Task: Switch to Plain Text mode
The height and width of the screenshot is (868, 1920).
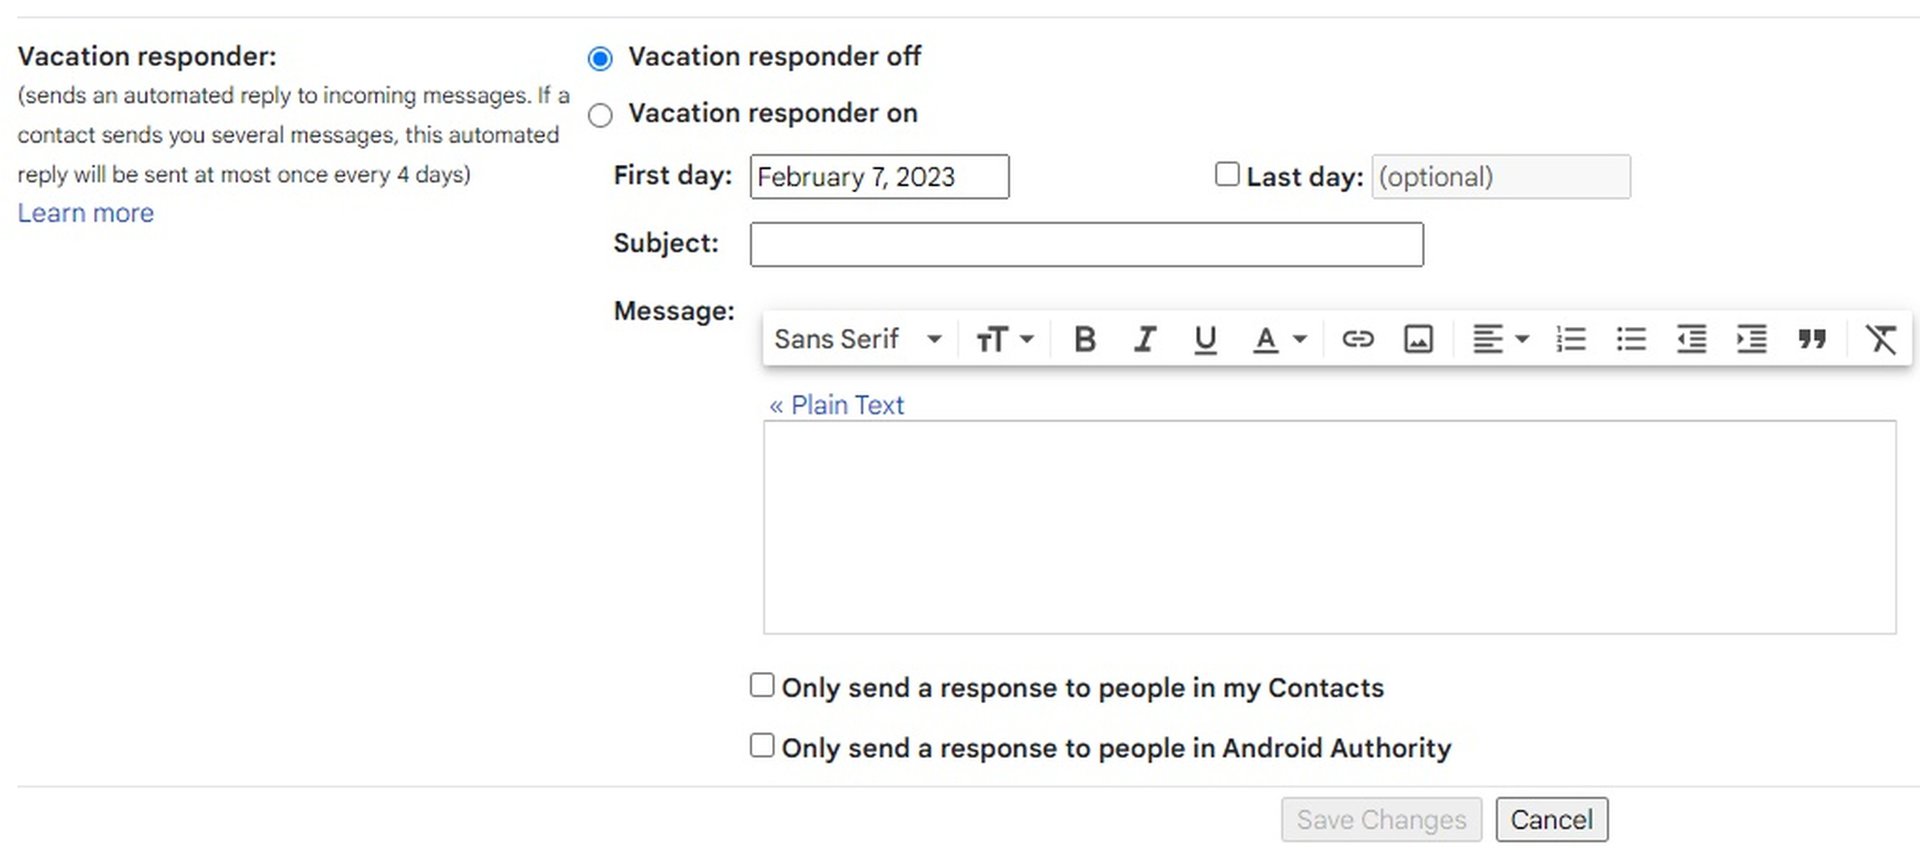Action: (836, 405)
